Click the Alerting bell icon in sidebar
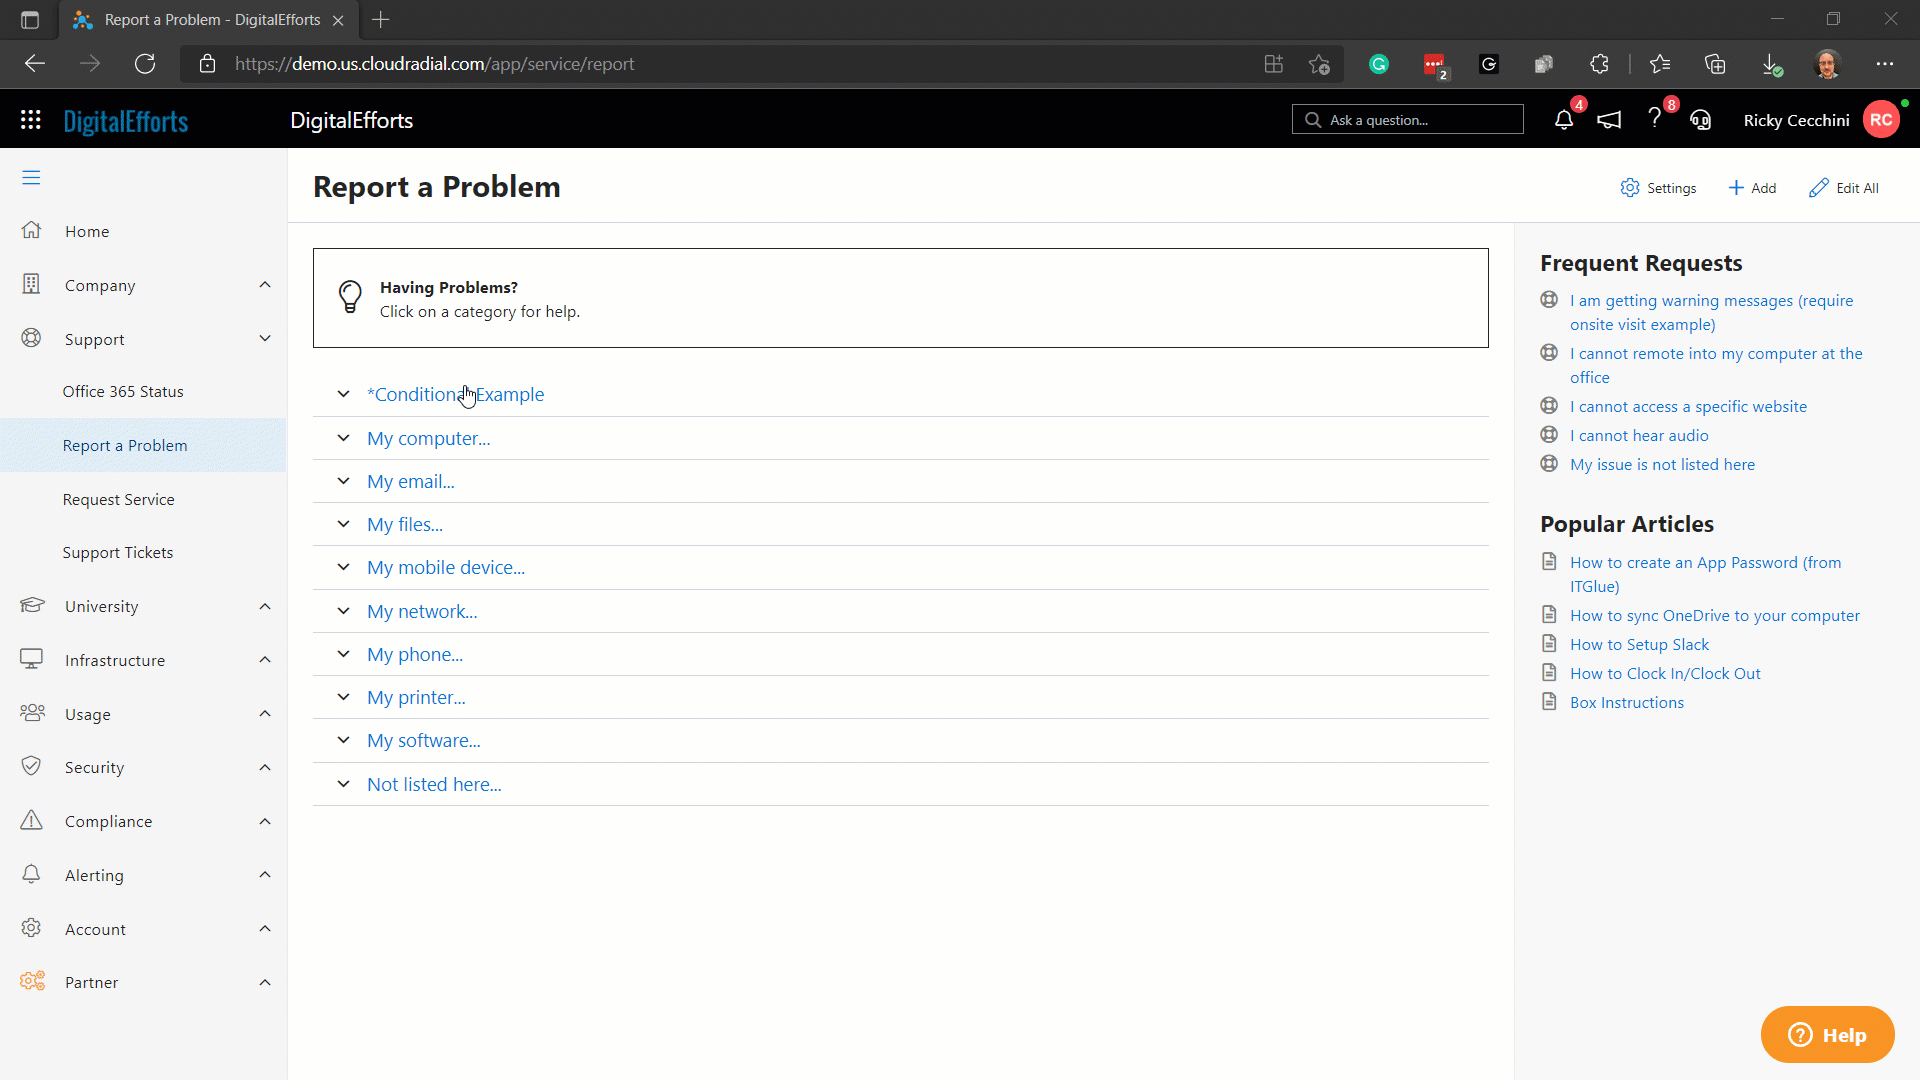This screenshot has width=1920, height=1080. click(x=32, y=874)
